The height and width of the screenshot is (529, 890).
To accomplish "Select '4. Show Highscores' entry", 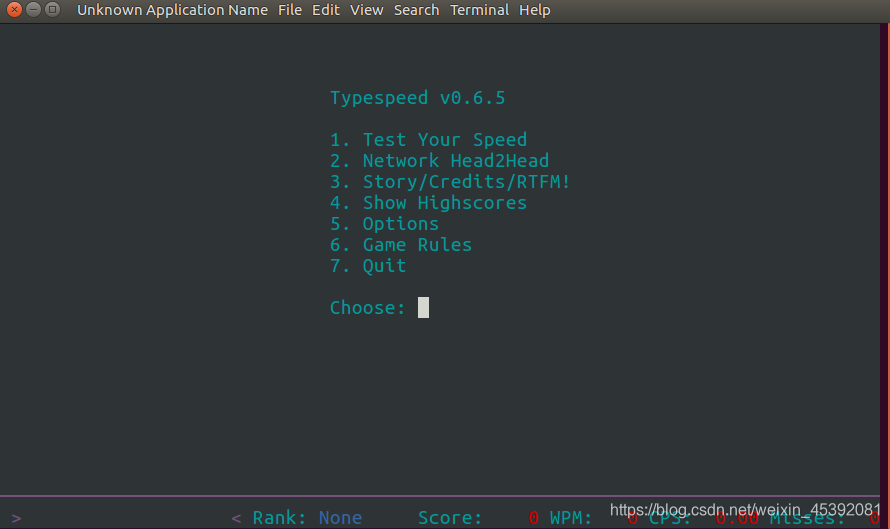I will click(x=429, y=203).
